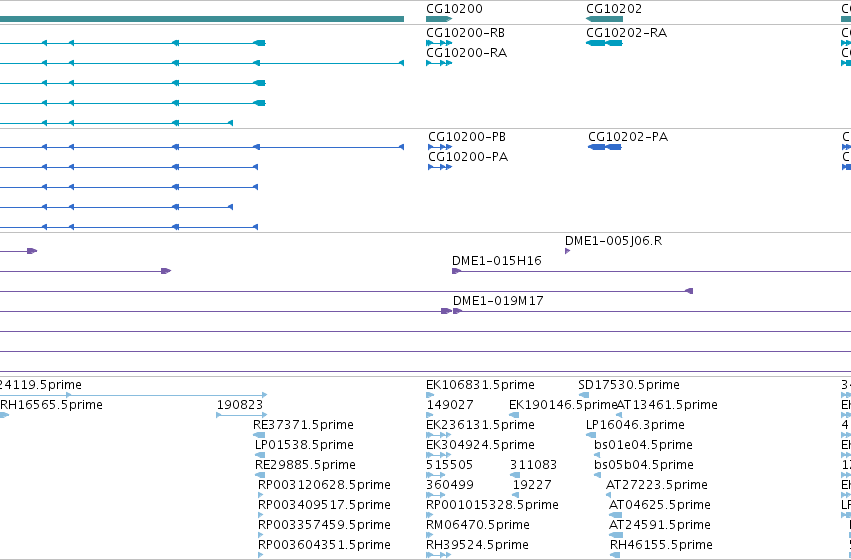
Task: Click the bs01e04.5prime label
Action: point(644,444)
